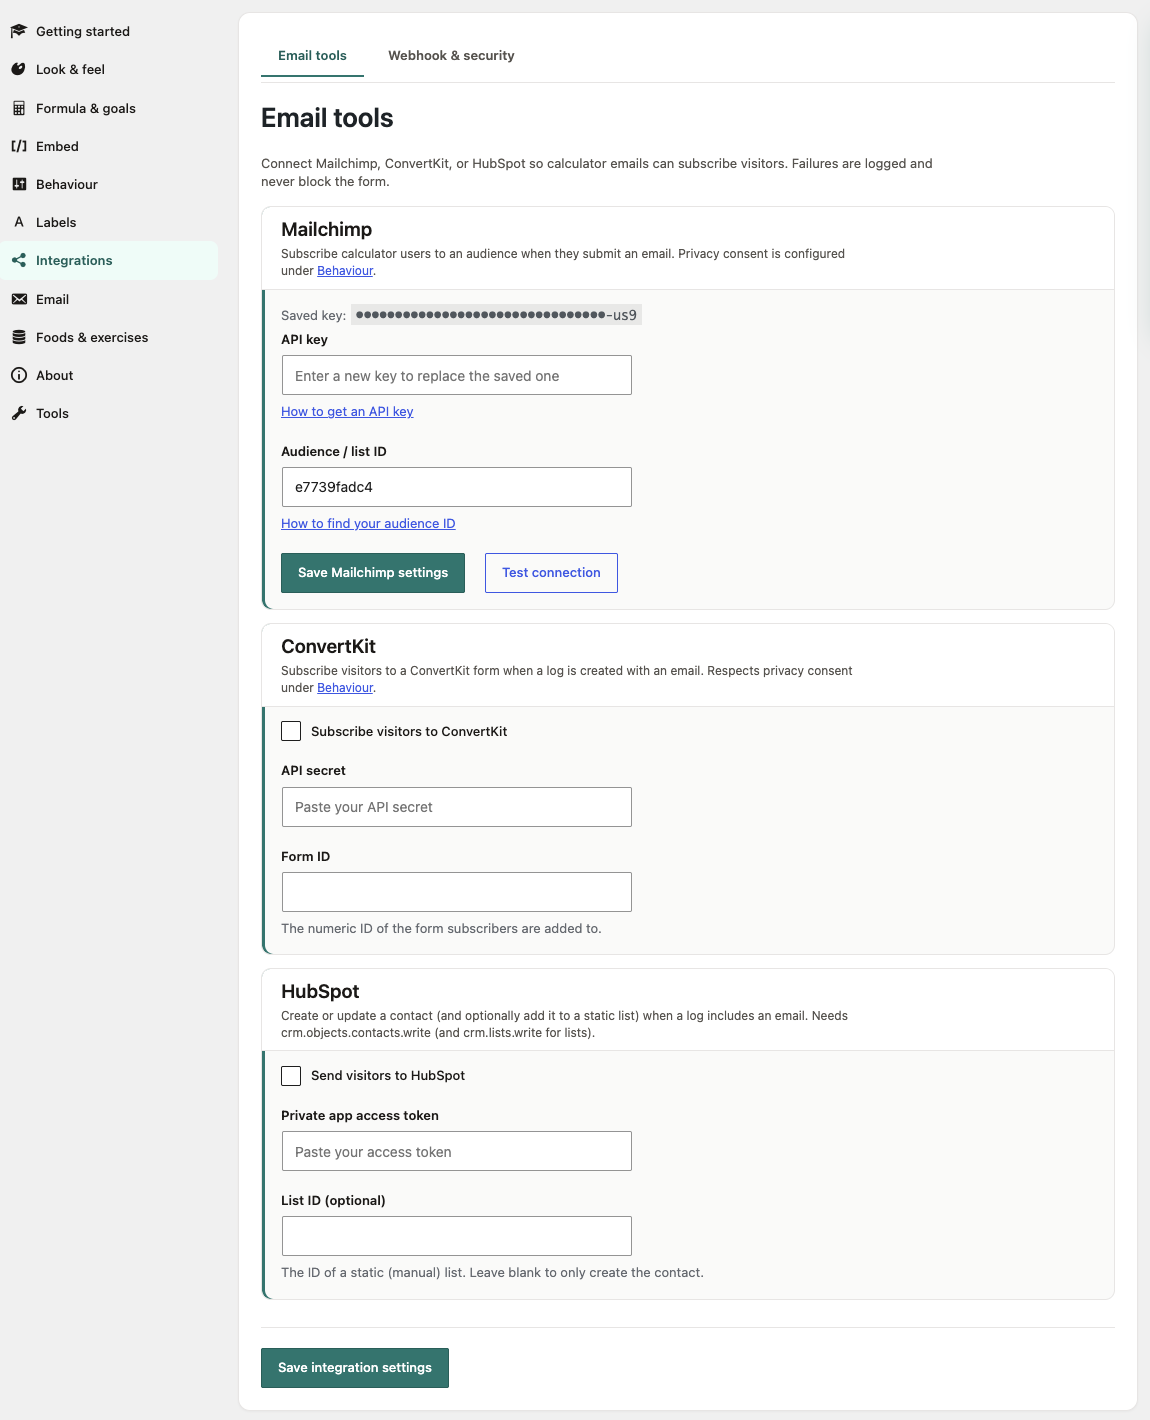Image resolution: width=1150 pixels, height=1420 pixels.
Task: Click the Test connection button
Action: (x=551, y=573)
